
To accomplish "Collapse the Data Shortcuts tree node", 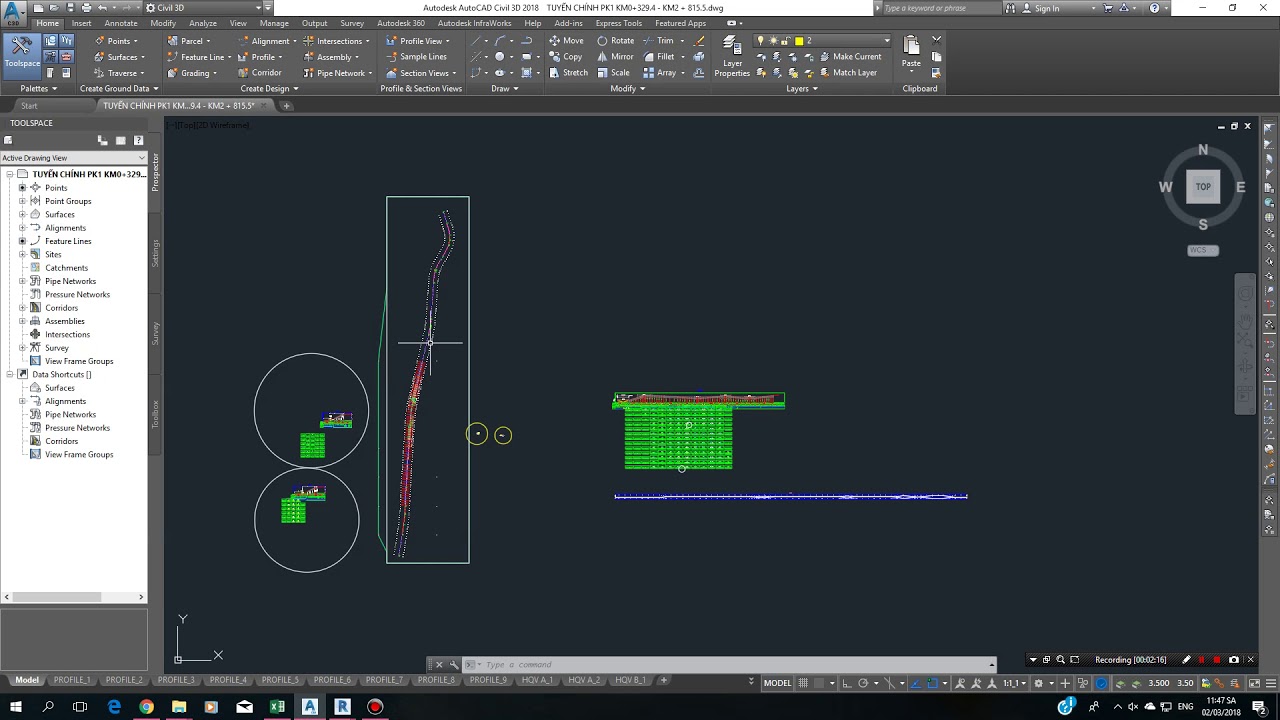I will click(x=10, y=374).
